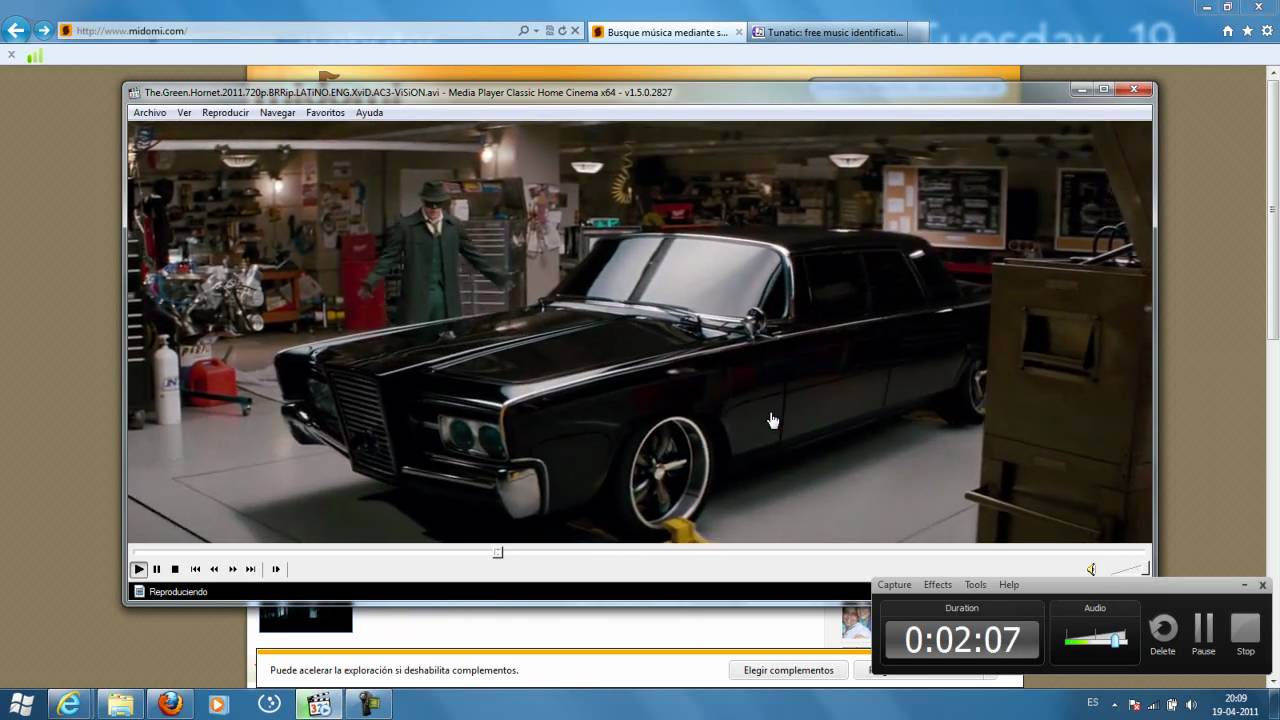Stop loading the page with the X in the address bar

tap(575, 31)
